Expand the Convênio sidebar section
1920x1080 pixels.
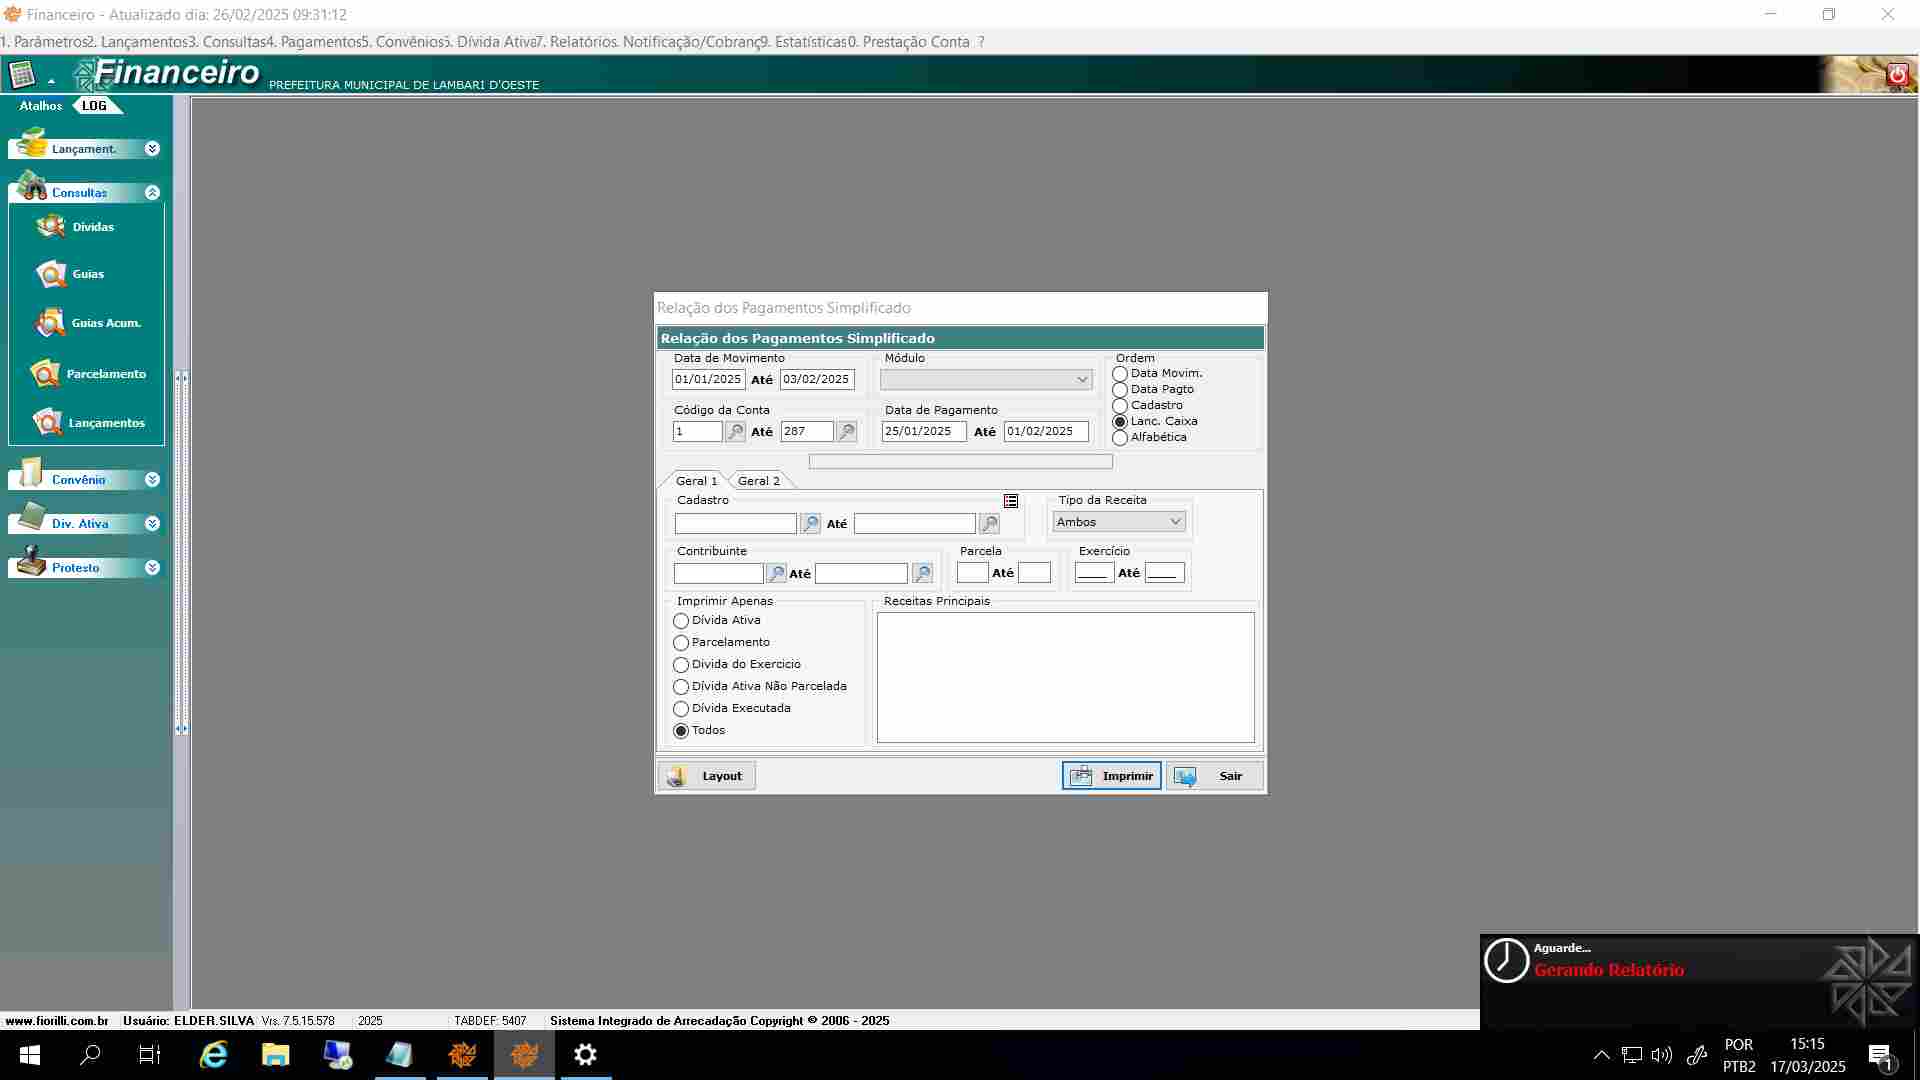click(x=152, y=480)
